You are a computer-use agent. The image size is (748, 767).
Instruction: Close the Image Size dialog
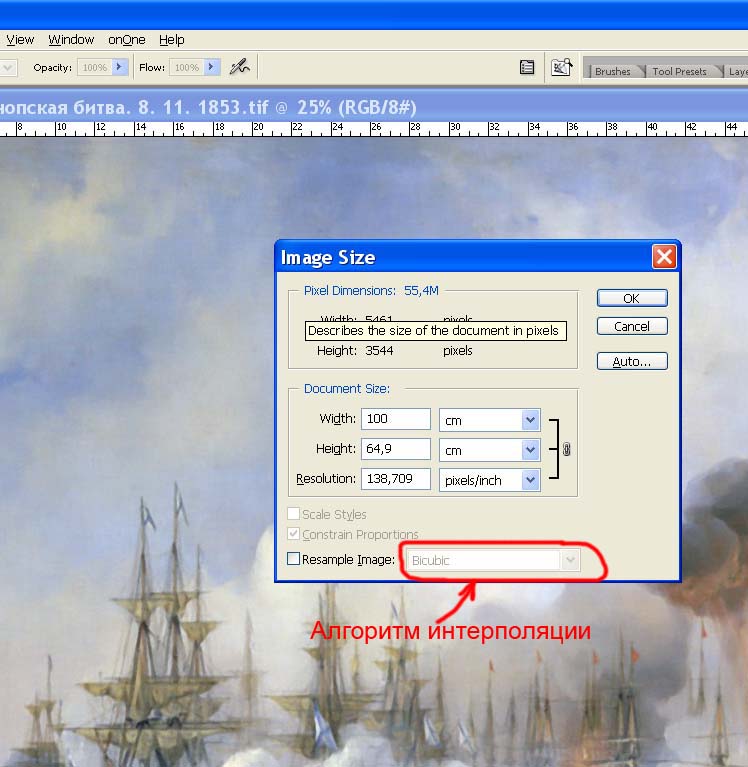tap(664, 256)
